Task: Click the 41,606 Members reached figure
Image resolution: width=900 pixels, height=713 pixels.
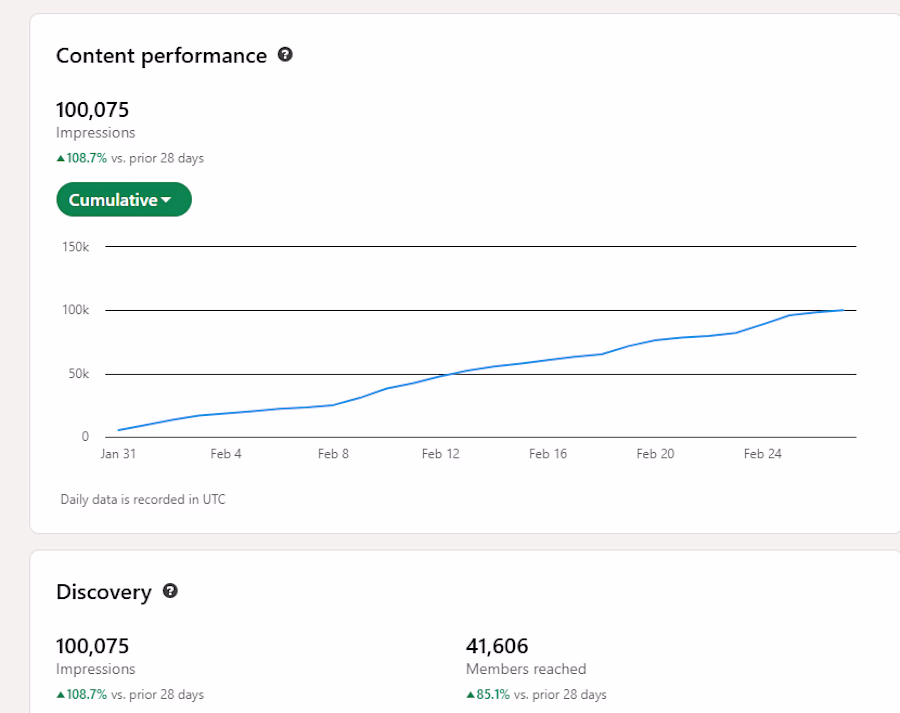Action: click(x=497, y=646)
